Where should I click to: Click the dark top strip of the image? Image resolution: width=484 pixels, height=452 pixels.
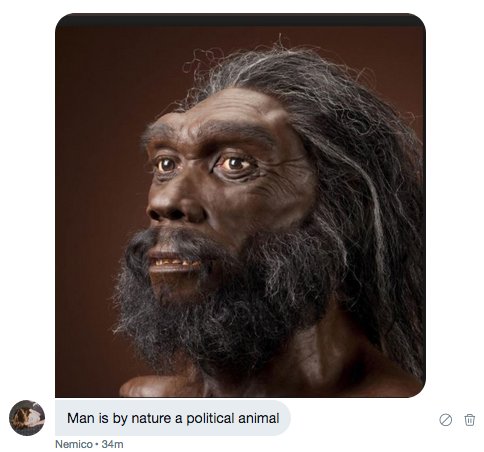coord(240,20)
